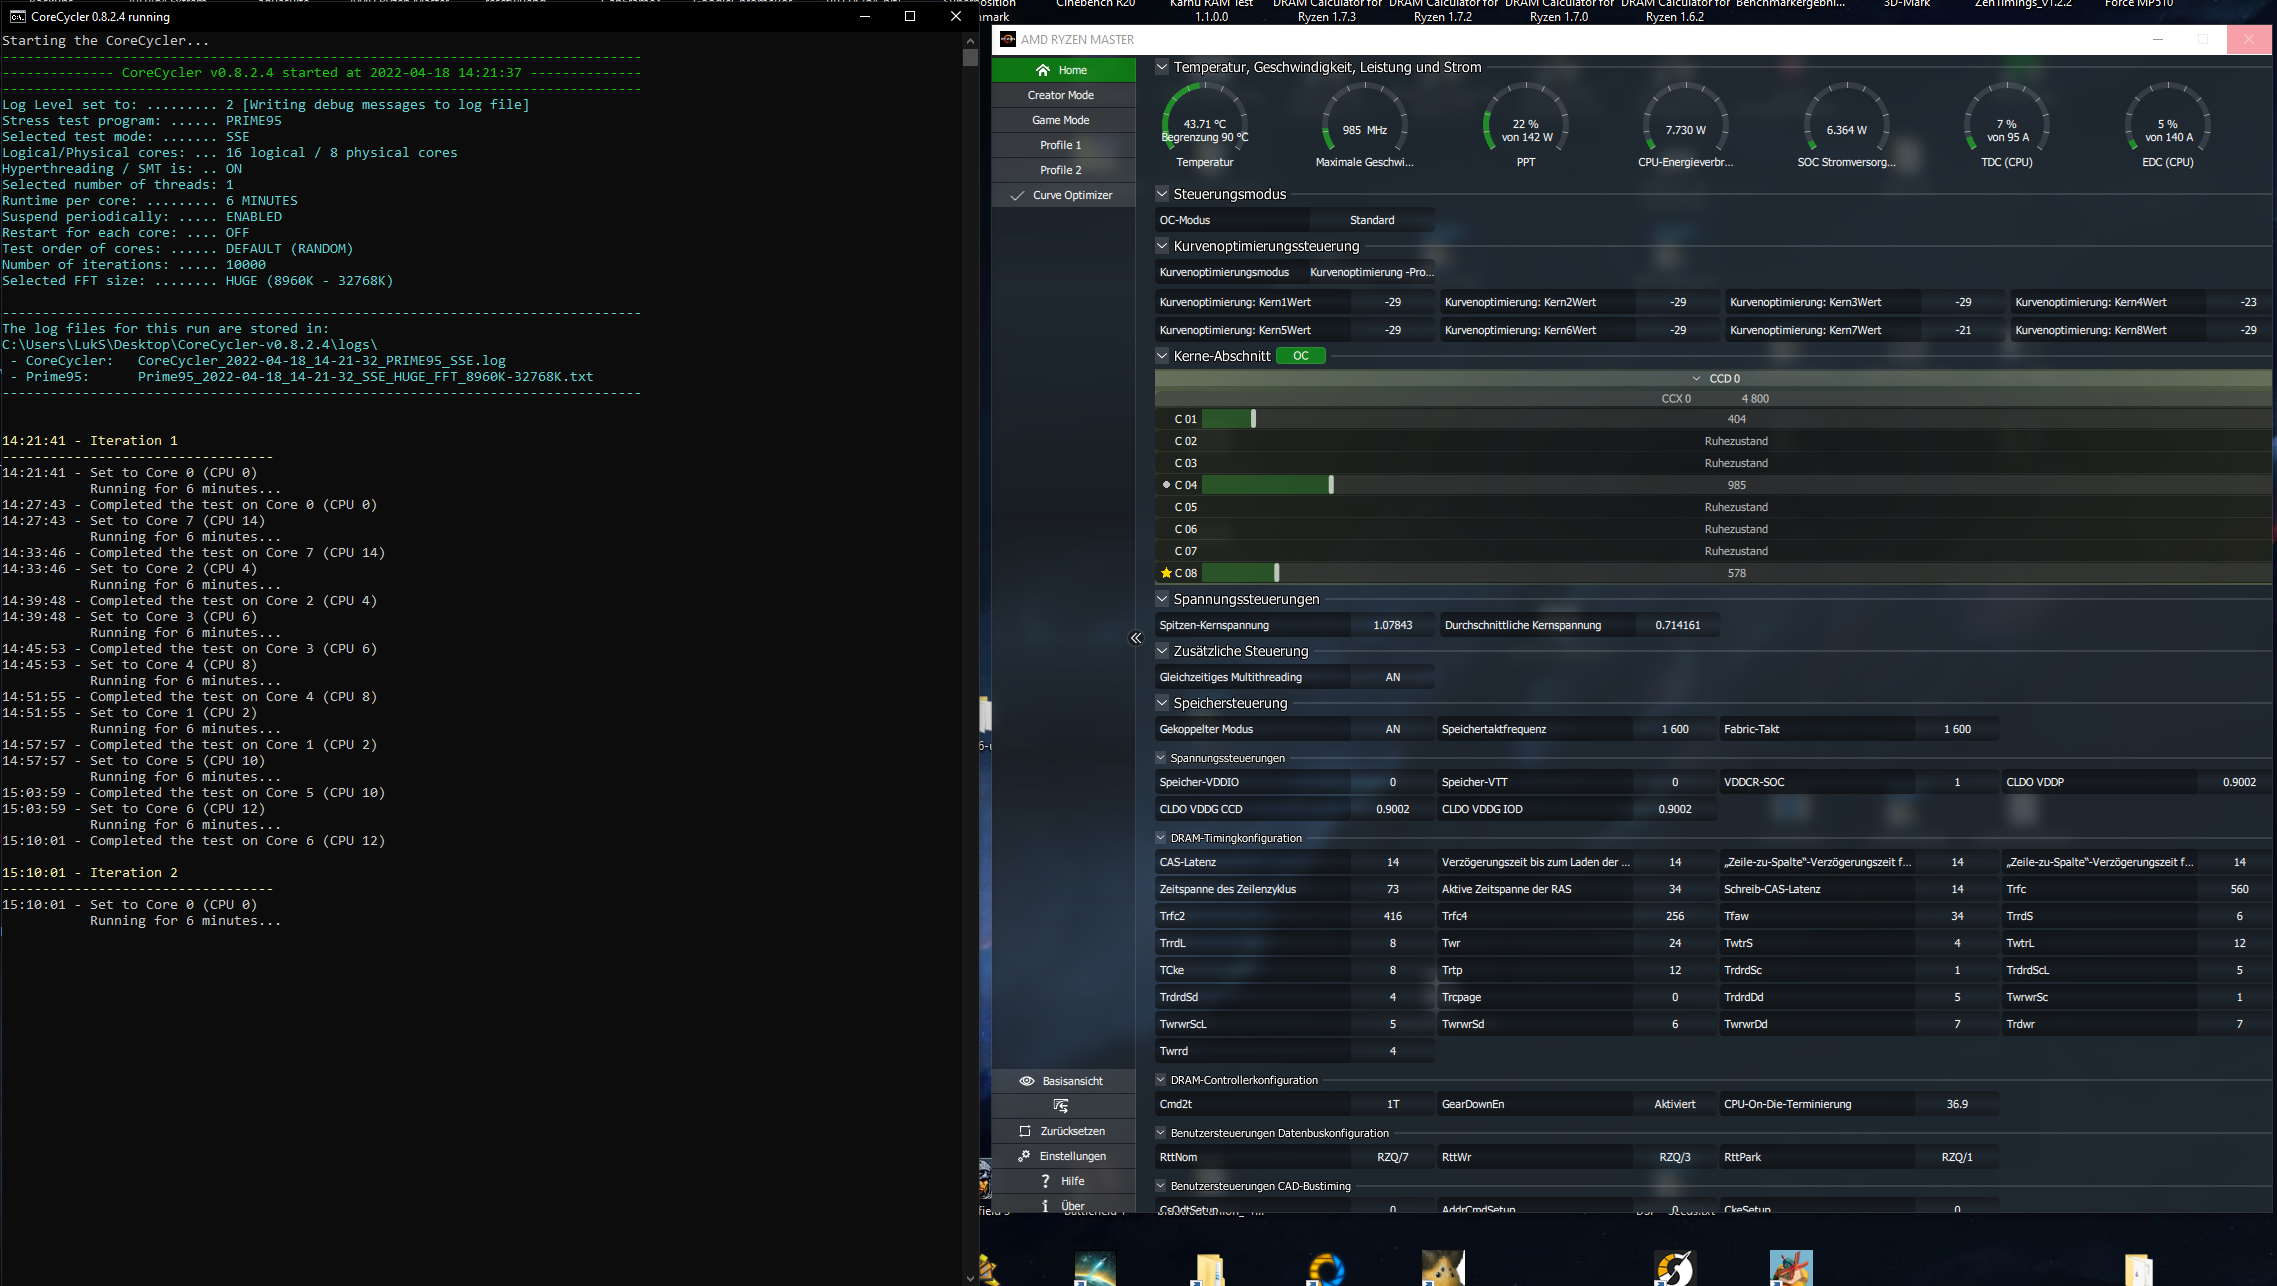Collapse sidebar with double-chevron arrow
The image size is (2277, 1286).
pos(1136,638)
